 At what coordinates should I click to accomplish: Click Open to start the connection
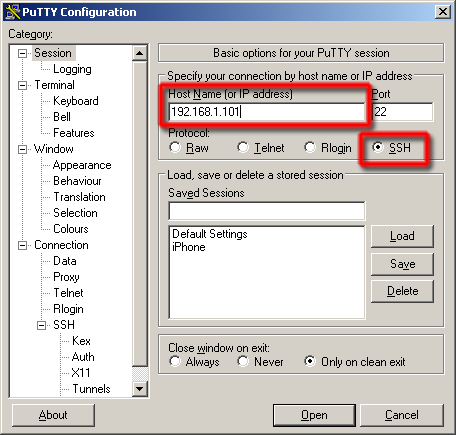(x=314, y=415)
